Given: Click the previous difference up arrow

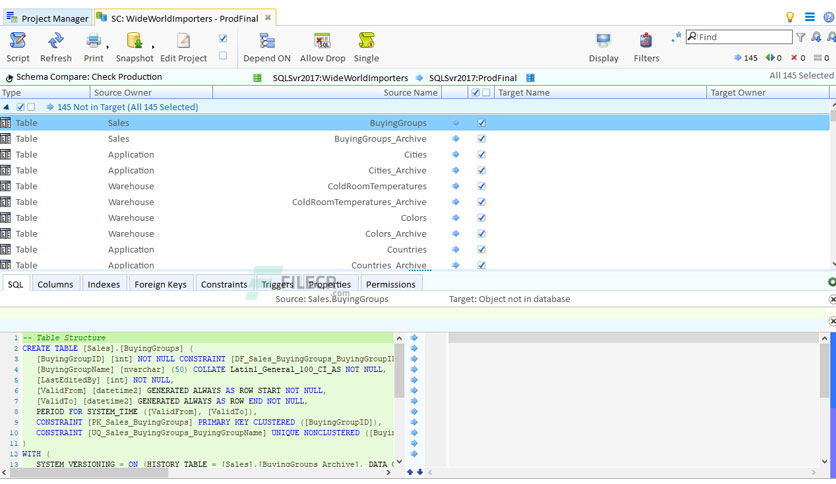Looking at the screenshot, I should click(409, 472).
